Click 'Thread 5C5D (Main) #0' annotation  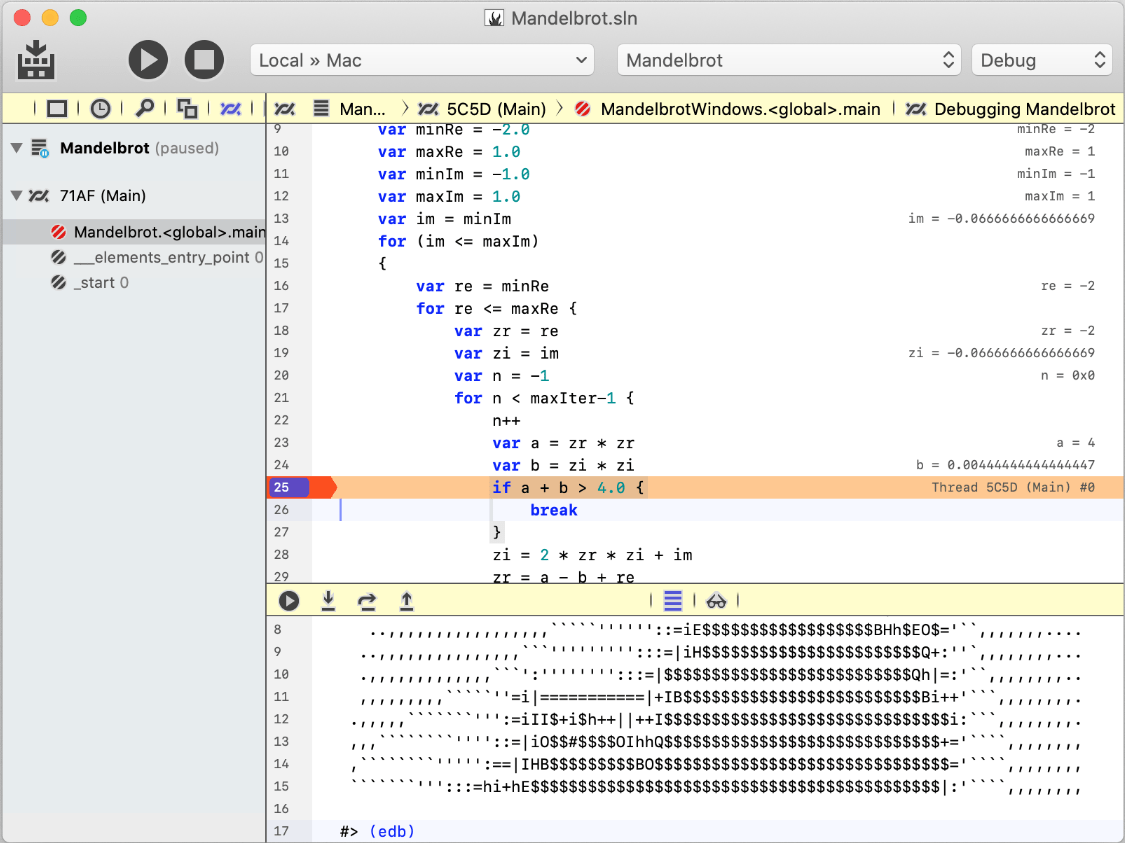tap(1013, 487)
